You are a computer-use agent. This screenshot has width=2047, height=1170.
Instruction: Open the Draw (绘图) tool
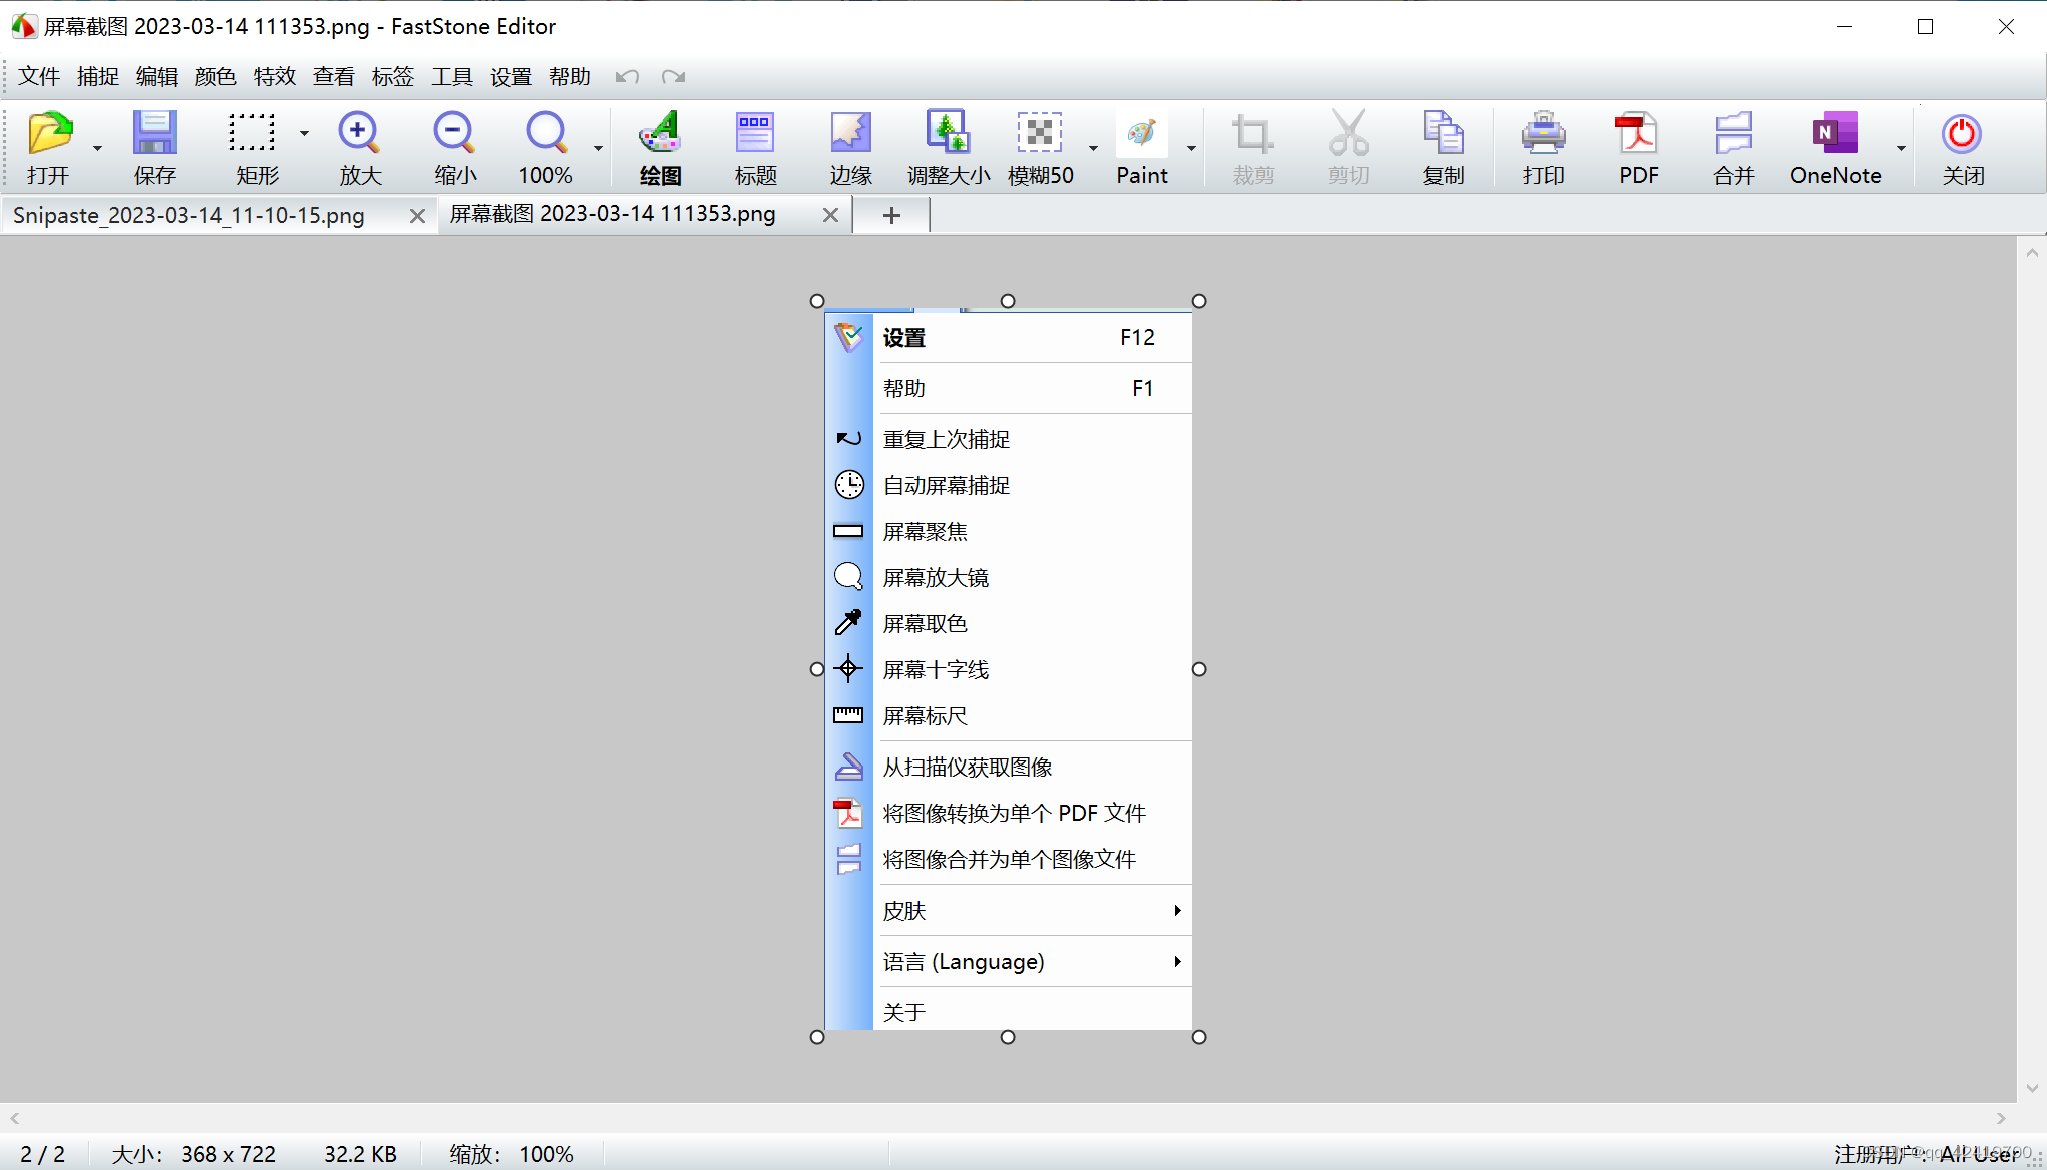tap(660, 134)
